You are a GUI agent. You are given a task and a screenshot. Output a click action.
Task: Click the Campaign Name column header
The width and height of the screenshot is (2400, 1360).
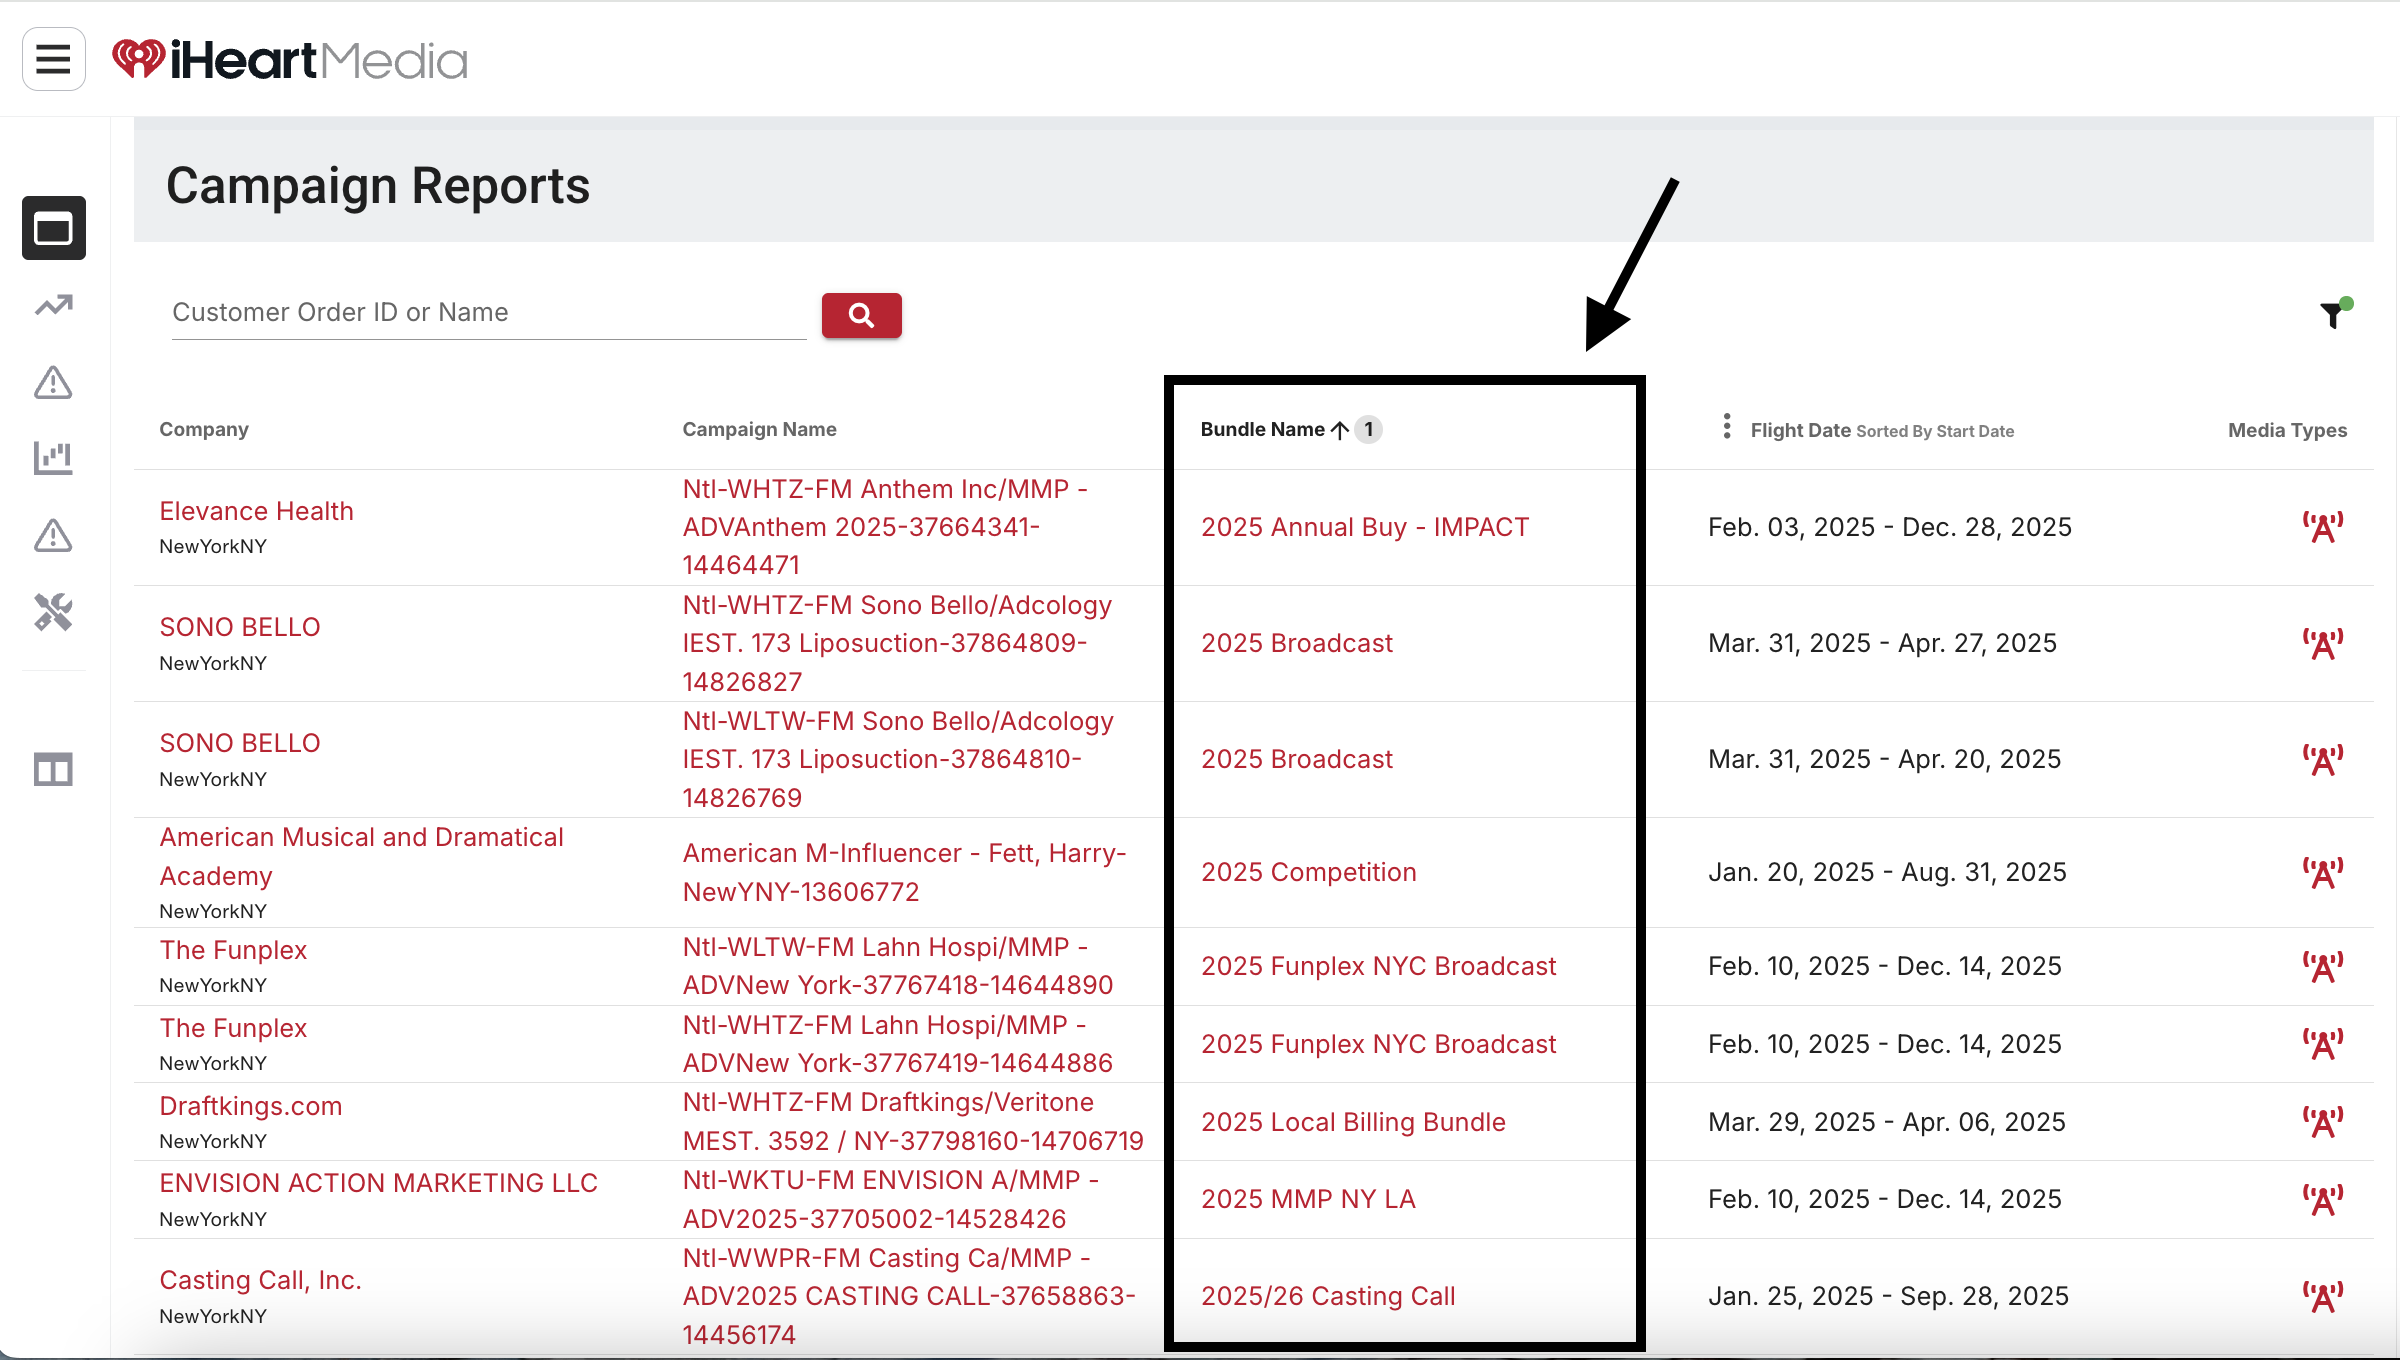coord(760,430)
